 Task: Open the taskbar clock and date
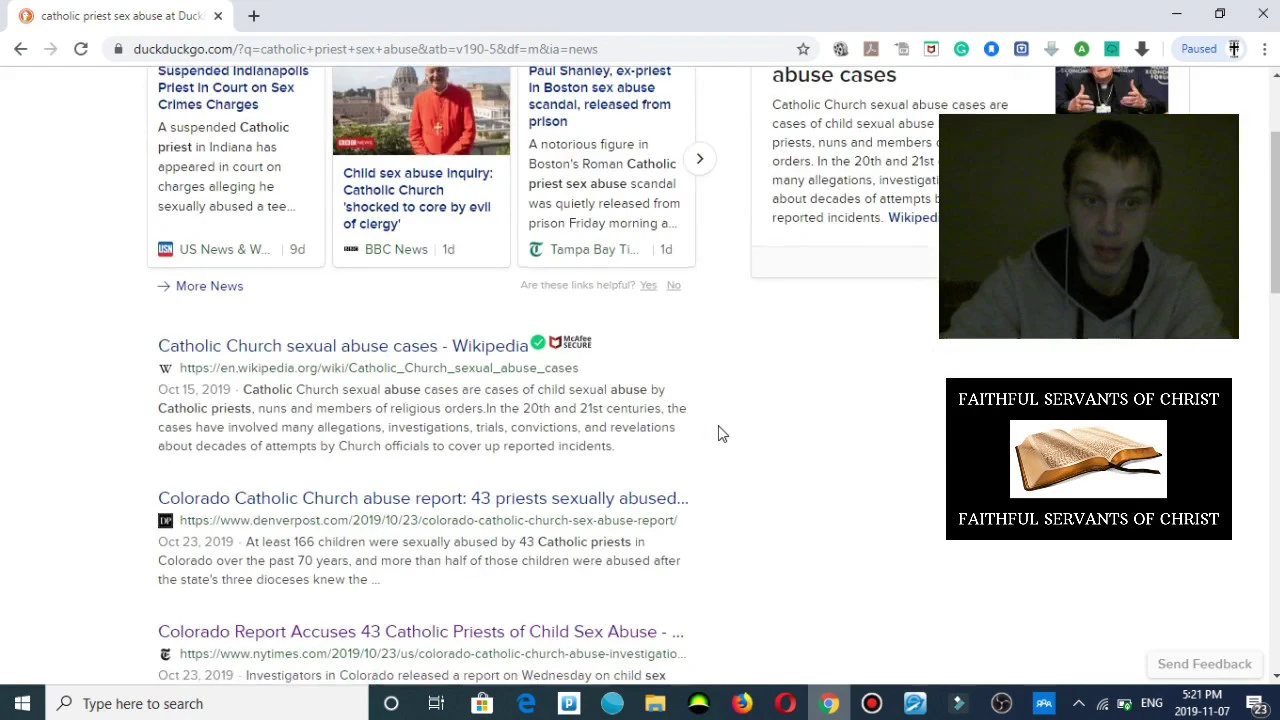1201,703
